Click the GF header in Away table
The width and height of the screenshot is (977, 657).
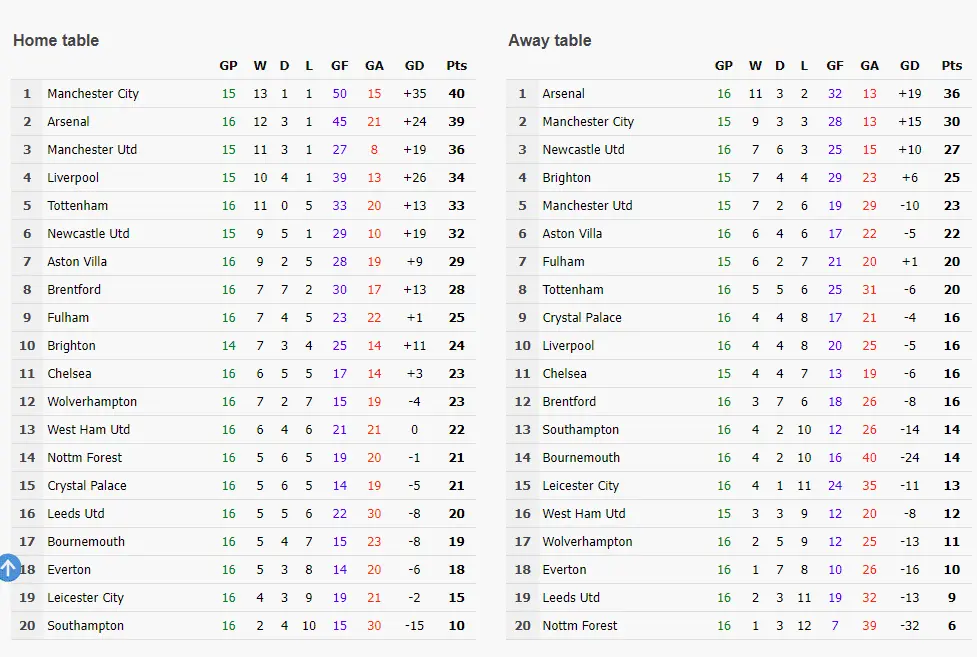click(x=835, y=66)
